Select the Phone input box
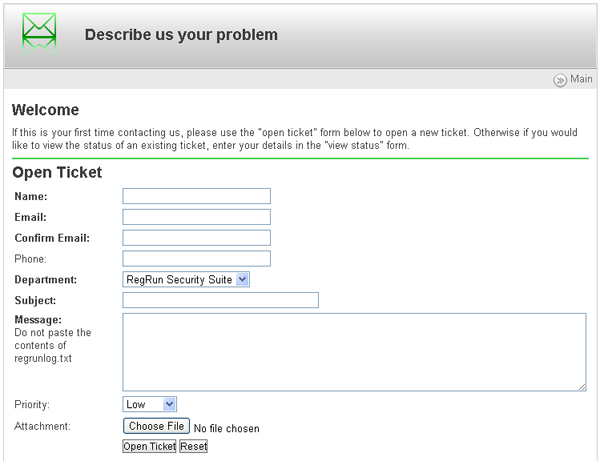The image size is (600, 461). (196, 259)
